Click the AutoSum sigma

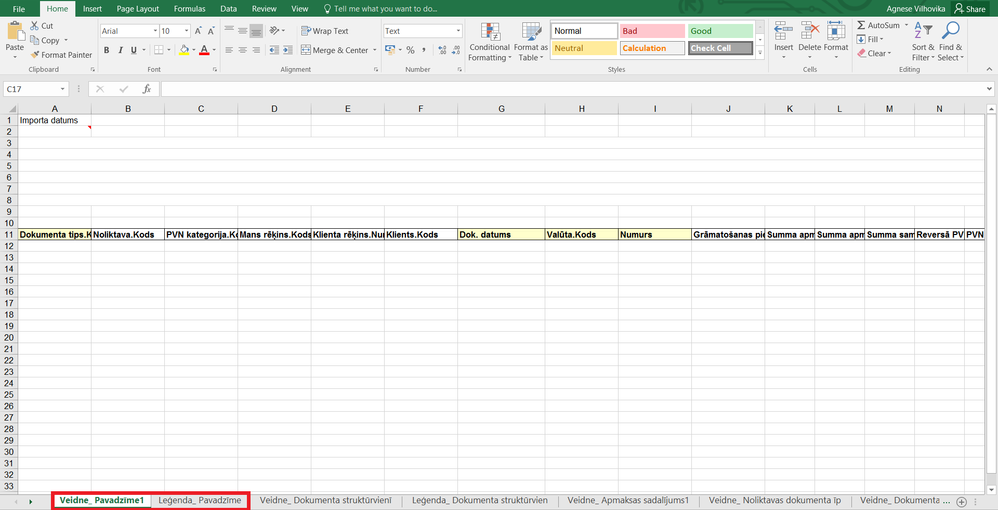pyautogui.click(x=861, y=25)
